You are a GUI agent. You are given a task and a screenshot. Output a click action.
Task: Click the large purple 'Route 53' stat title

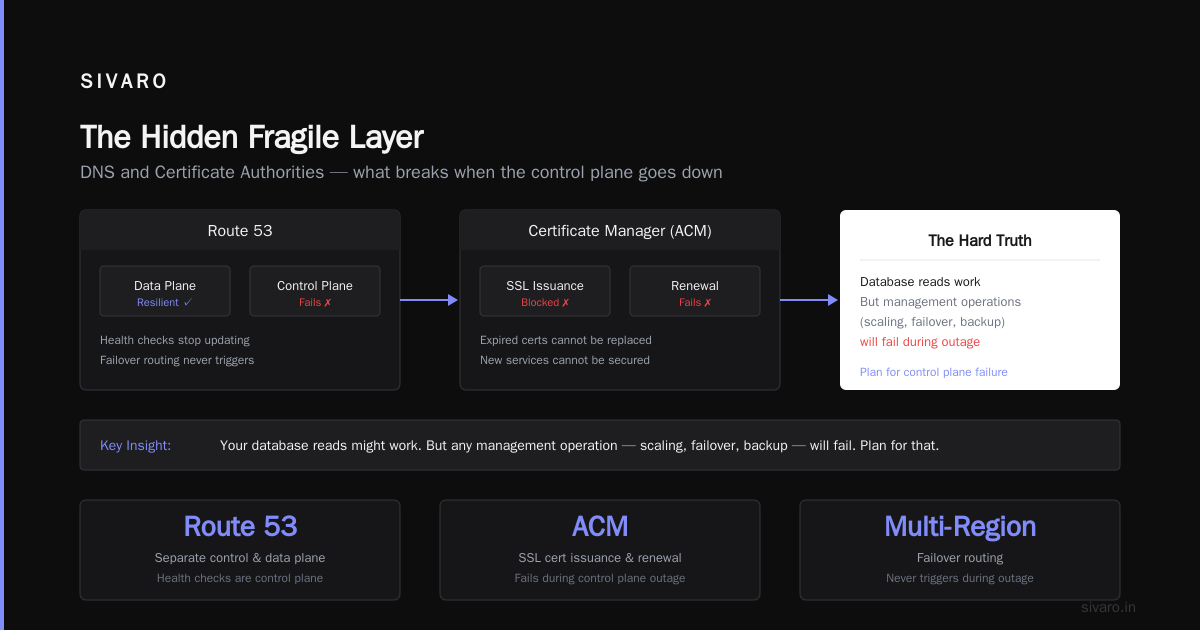[x=240, y=526]
